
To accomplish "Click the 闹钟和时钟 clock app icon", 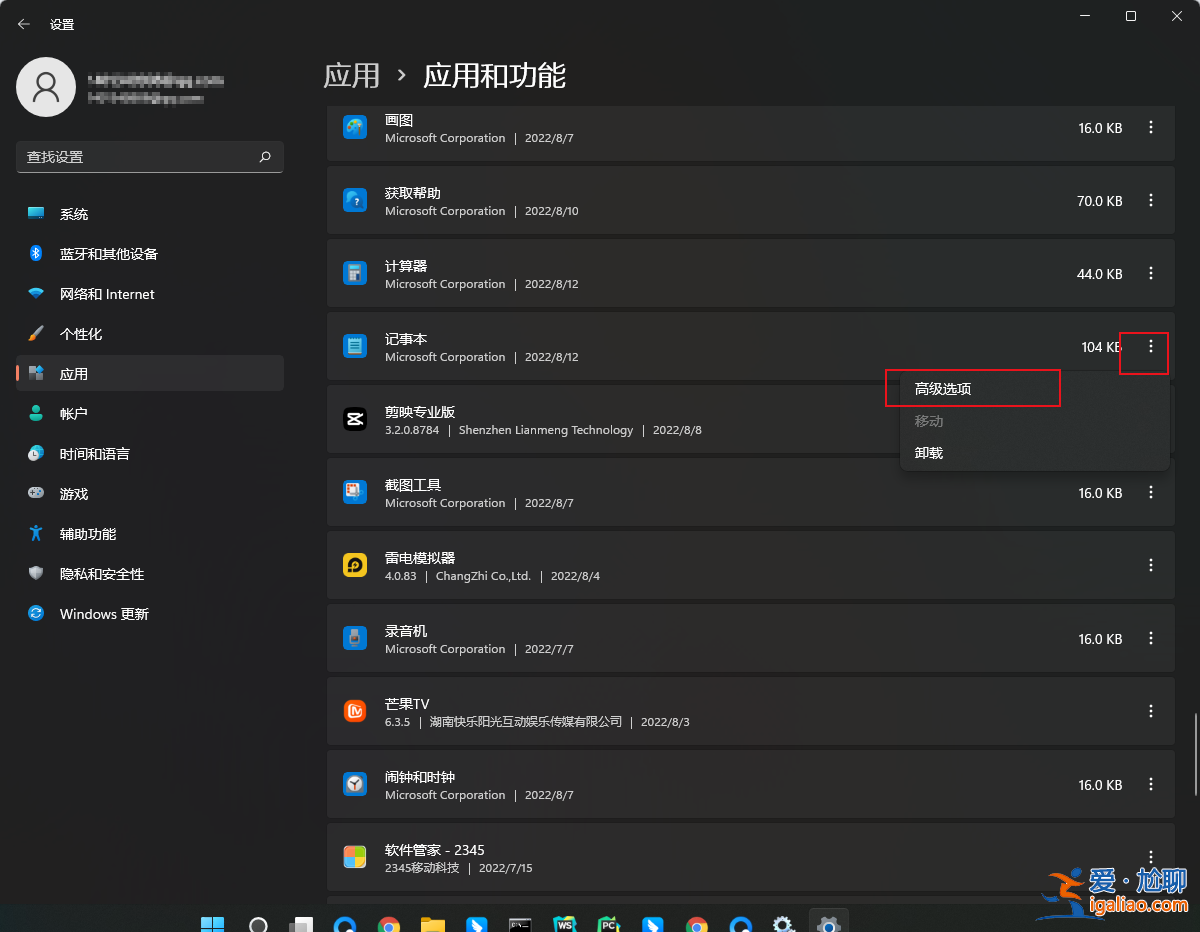I will point(355,784).
